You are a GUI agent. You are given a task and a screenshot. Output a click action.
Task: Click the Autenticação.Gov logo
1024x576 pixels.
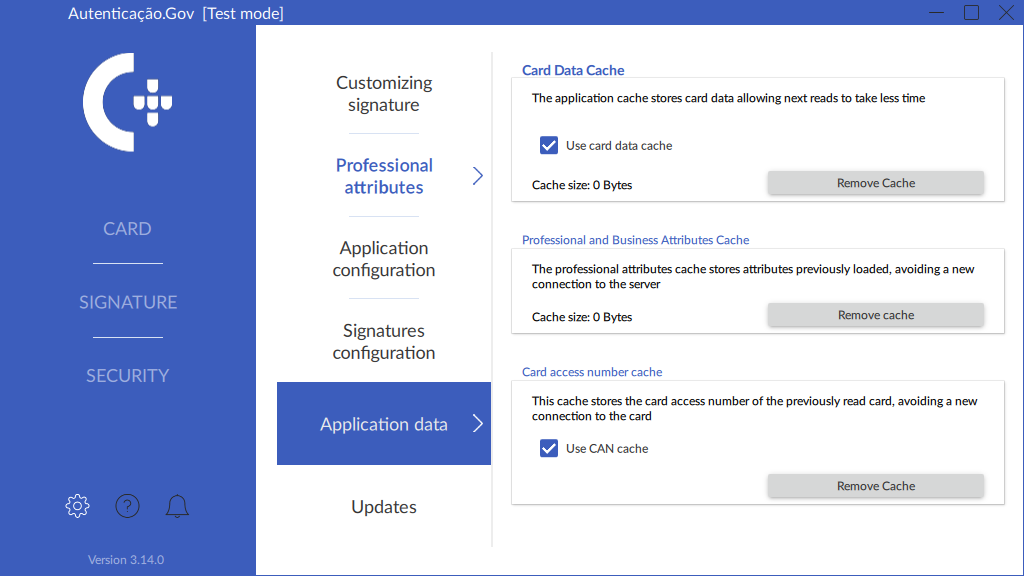click(x=128, y=102)
